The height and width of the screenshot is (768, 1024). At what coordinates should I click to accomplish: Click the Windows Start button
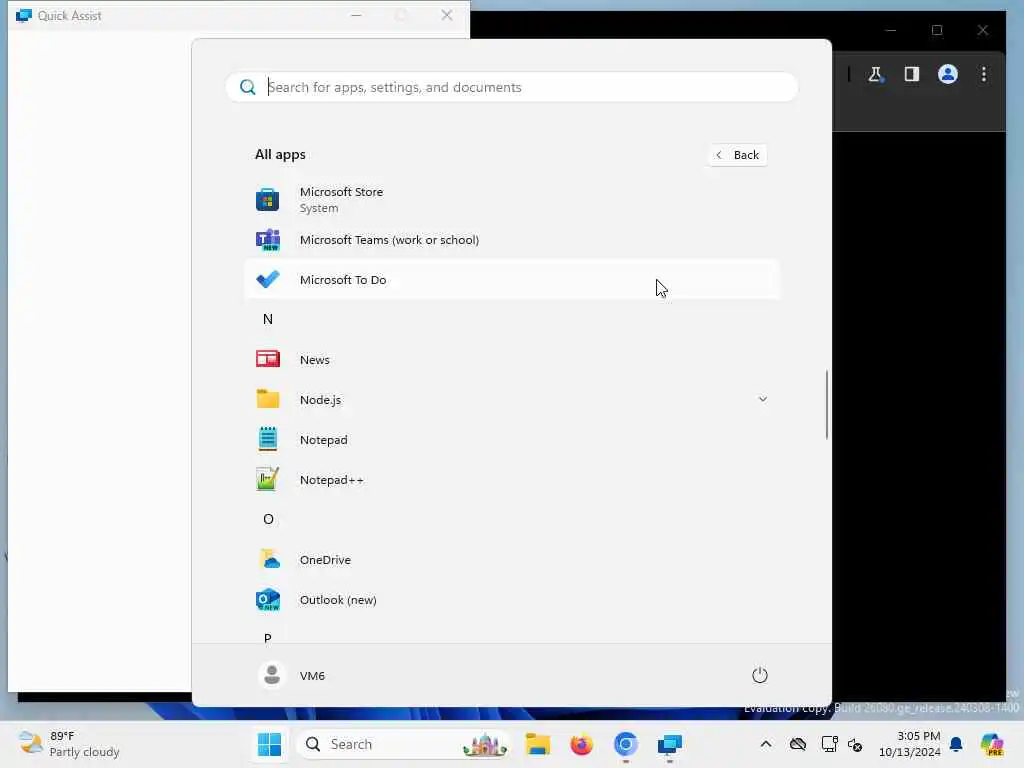[269, 744]
